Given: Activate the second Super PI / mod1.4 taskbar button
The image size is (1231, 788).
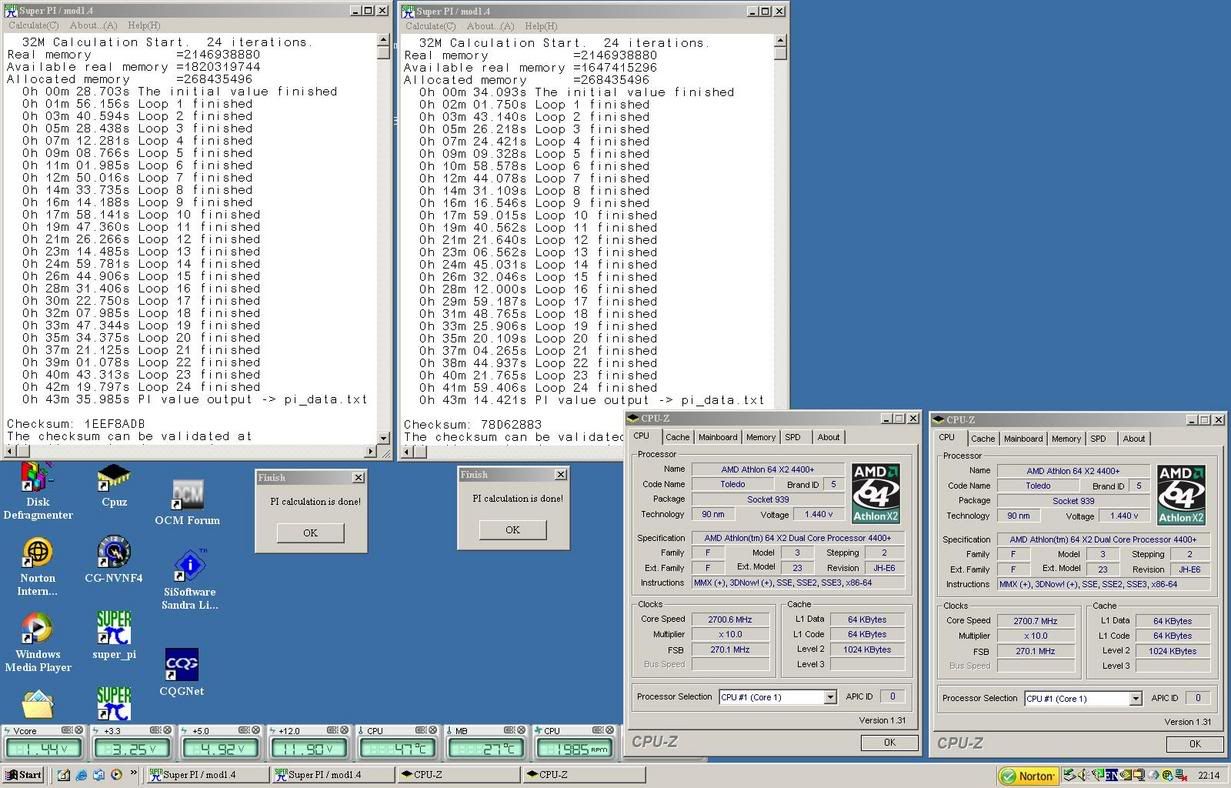Looking at the screenshot, I should click(332, 775).
